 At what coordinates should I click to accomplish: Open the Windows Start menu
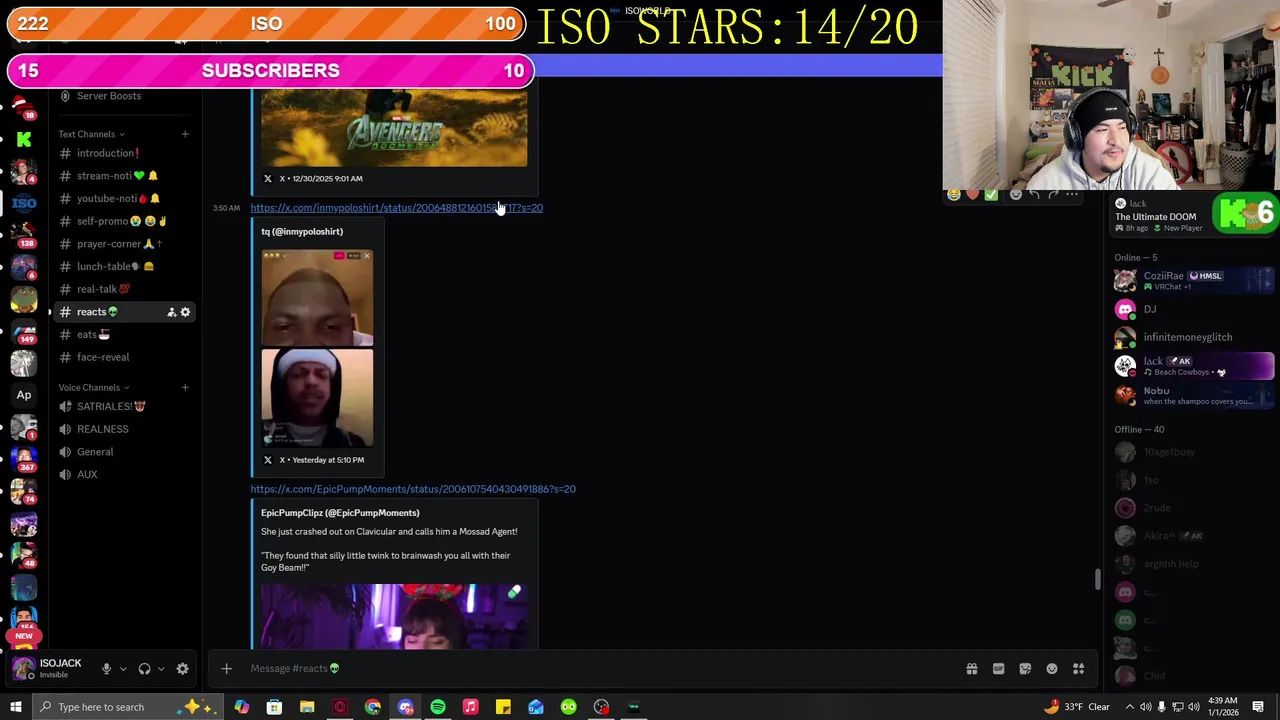coord(15,707)
